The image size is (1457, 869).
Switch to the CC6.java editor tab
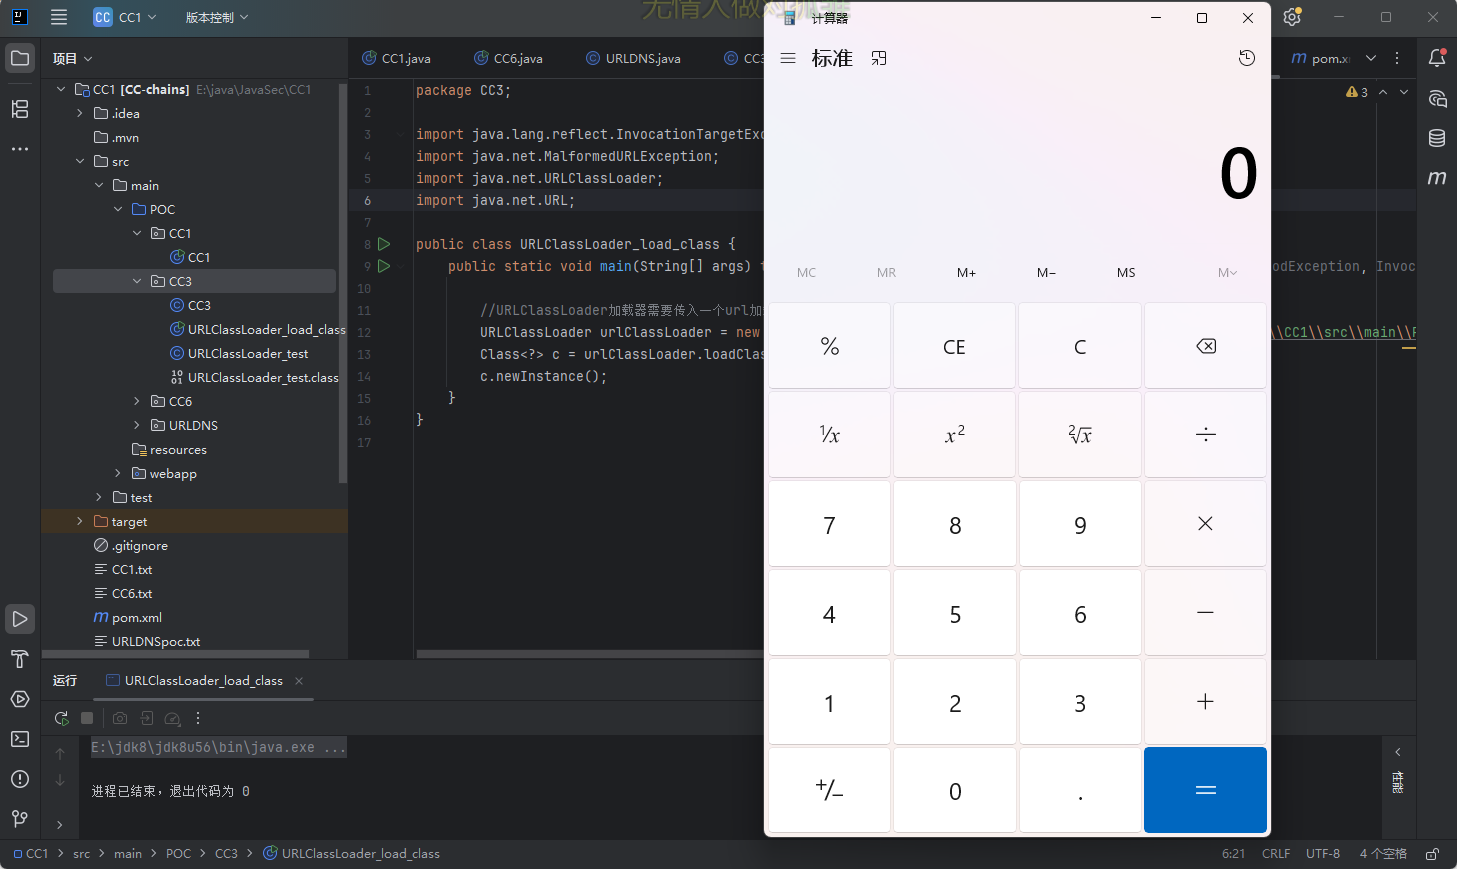pos(509,58)
